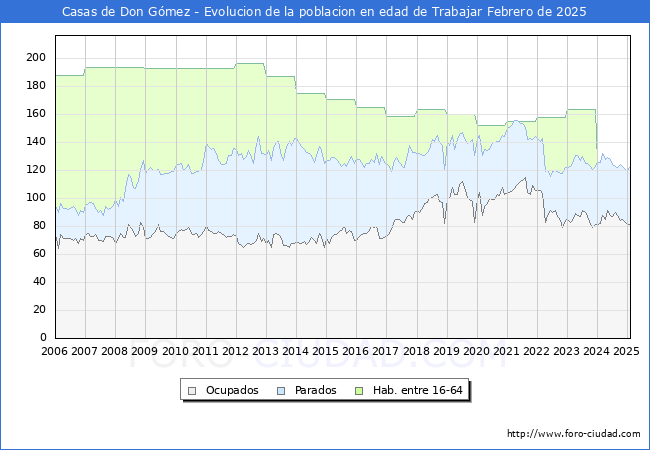Click the 2009 x-axis label
The width and height of the screenshot is (650, 450).
(x=145, y=351)
